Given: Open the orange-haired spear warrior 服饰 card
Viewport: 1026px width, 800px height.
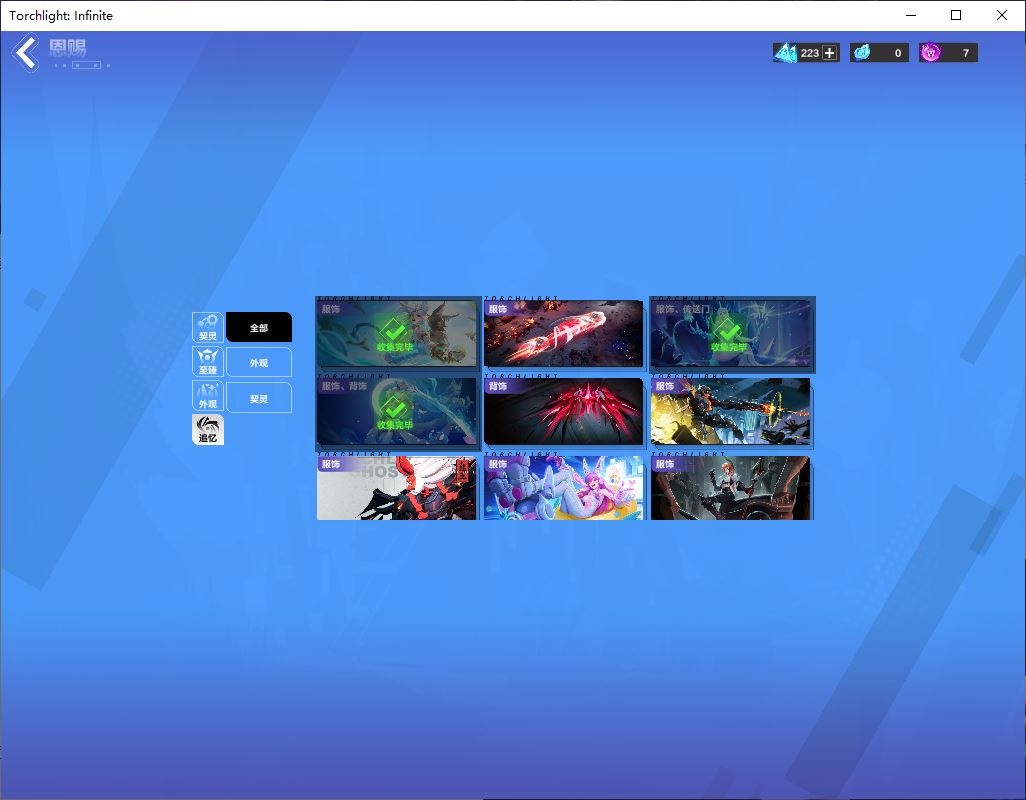Looking at the screenshot, I should coord(731,488).
